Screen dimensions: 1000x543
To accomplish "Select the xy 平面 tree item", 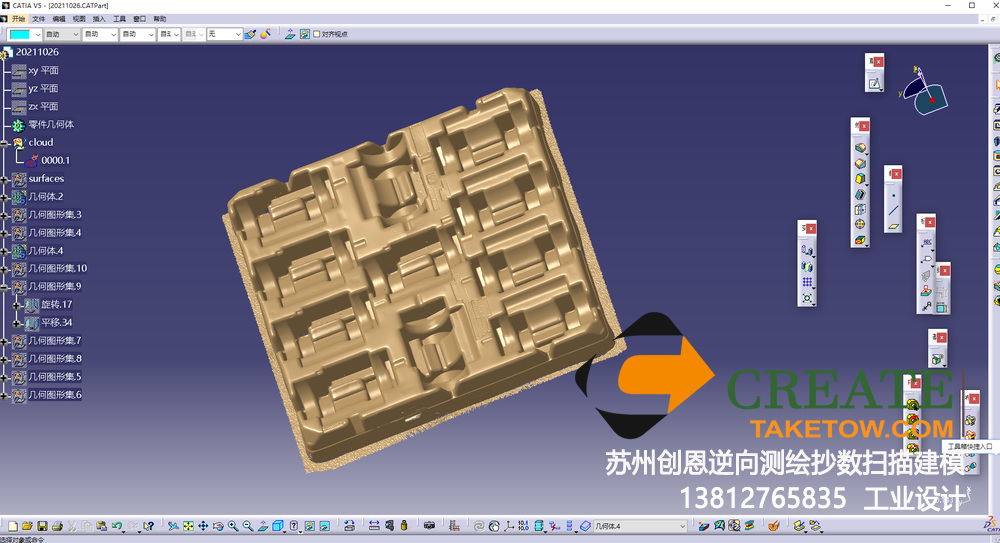I will [43, 71].
